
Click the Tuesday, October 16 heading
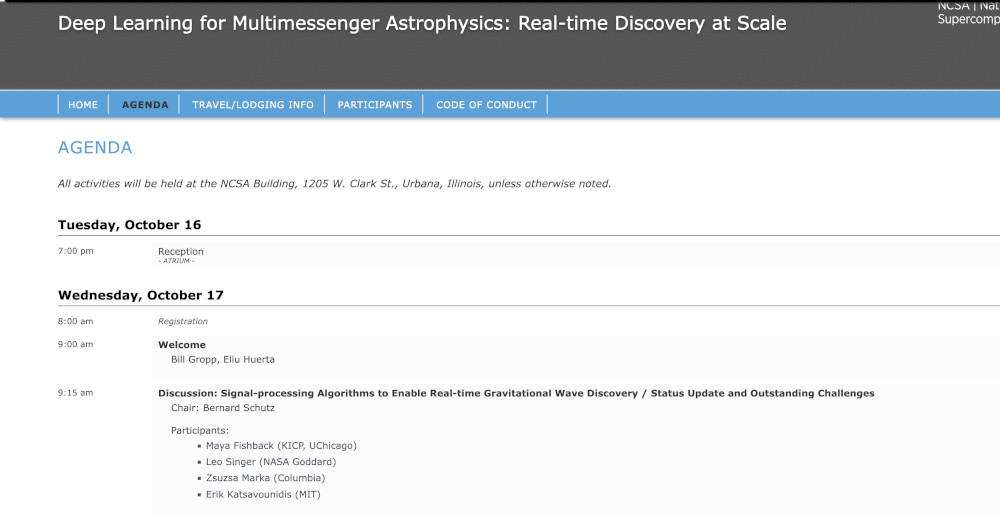tap(129, 225)
